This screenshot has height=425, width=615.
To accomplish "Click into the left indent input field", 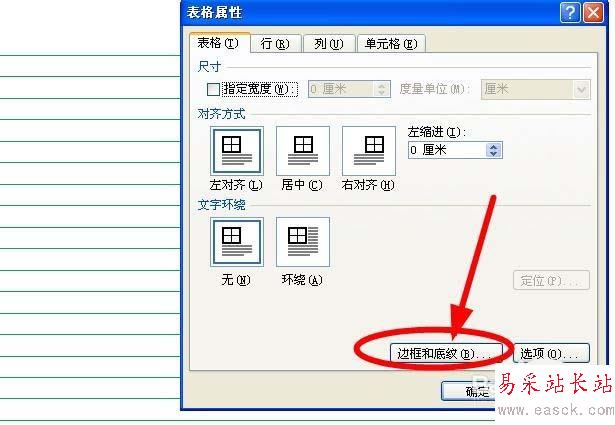I will click(447, 150).
